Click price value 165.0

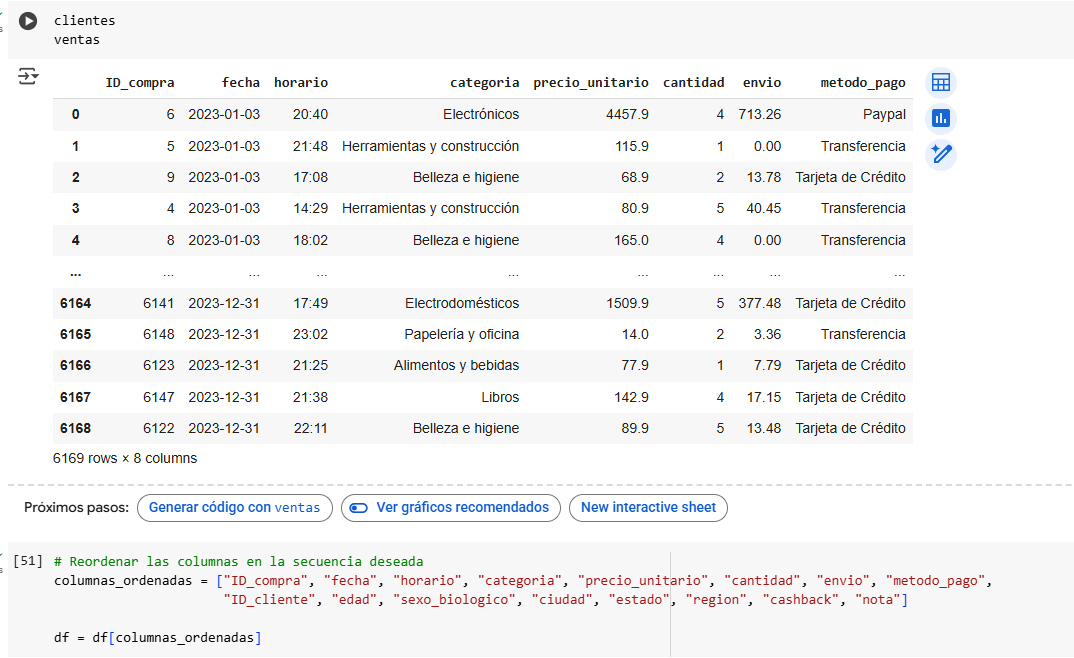[632, 240]
